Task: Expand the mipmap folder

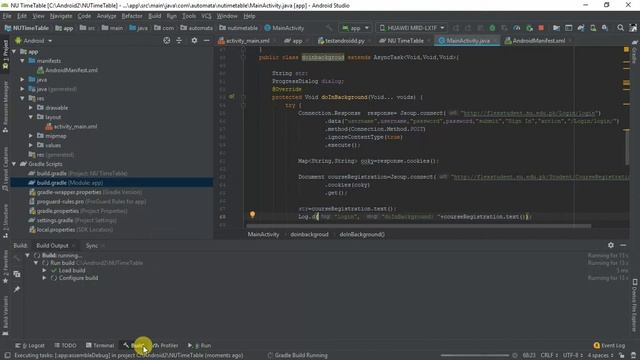Action: tap(31, 136)
